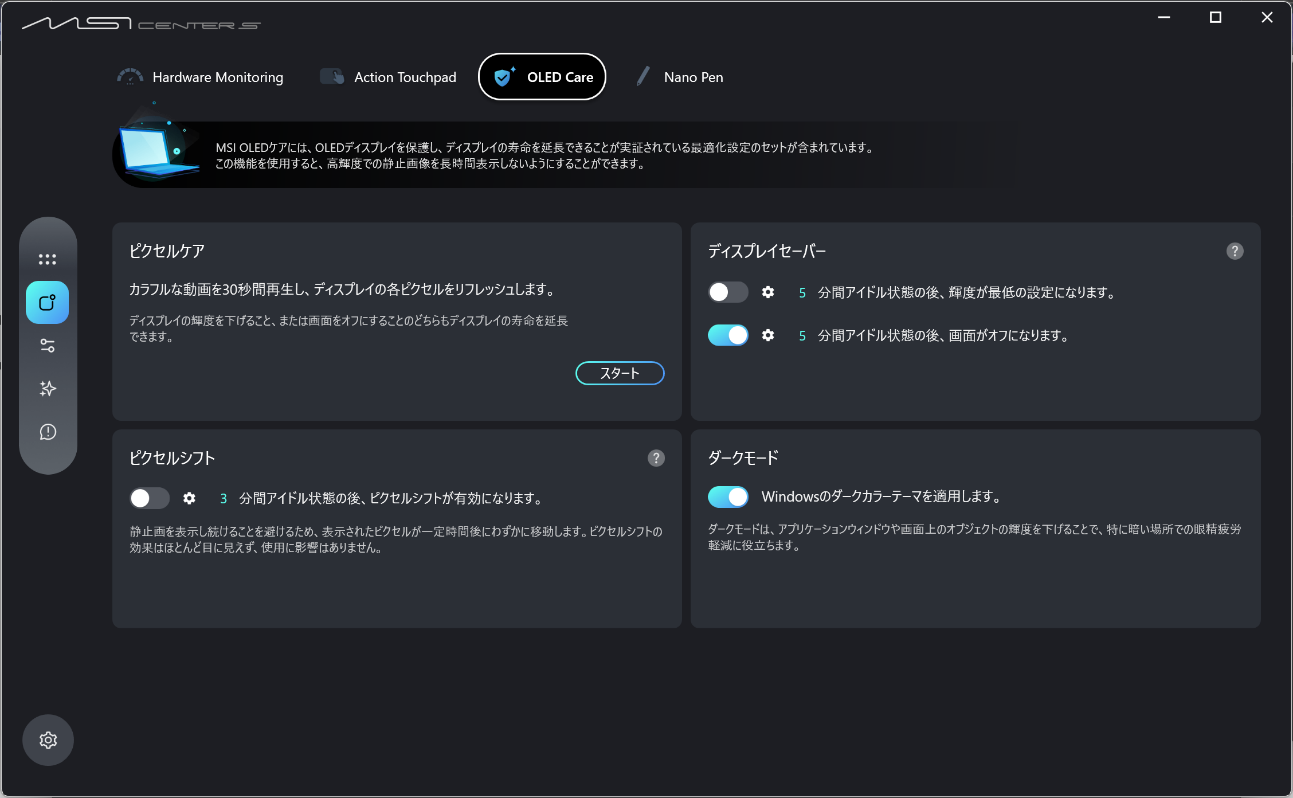Open the gear settings for ピクセルシフト
Screen dimensions: 1293x798
(189, 498)
